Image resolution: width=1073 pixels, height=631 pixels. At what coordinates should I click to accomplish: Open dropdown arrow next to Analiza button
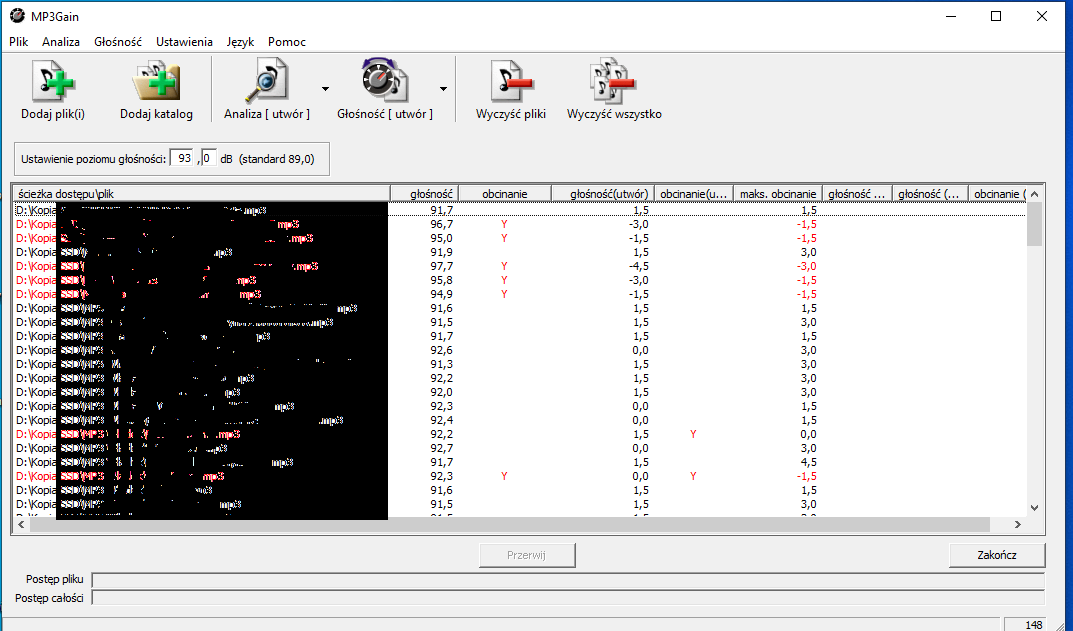point(325,89)
